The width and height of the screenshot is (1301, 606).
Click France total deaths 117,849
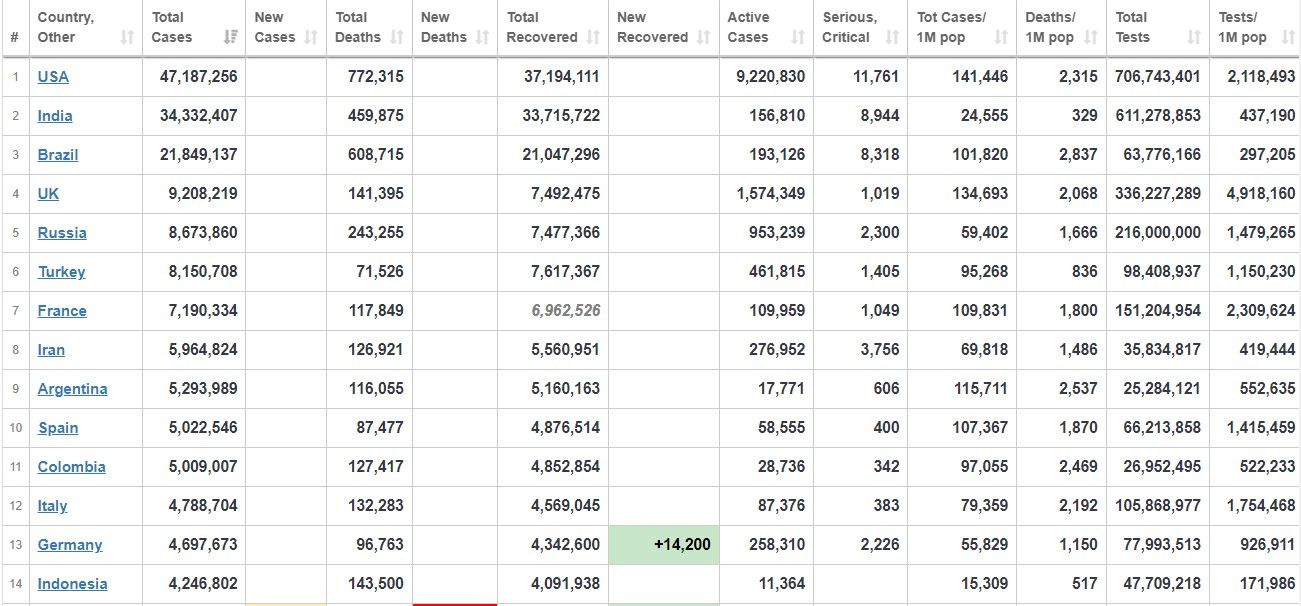pos(376,311)
